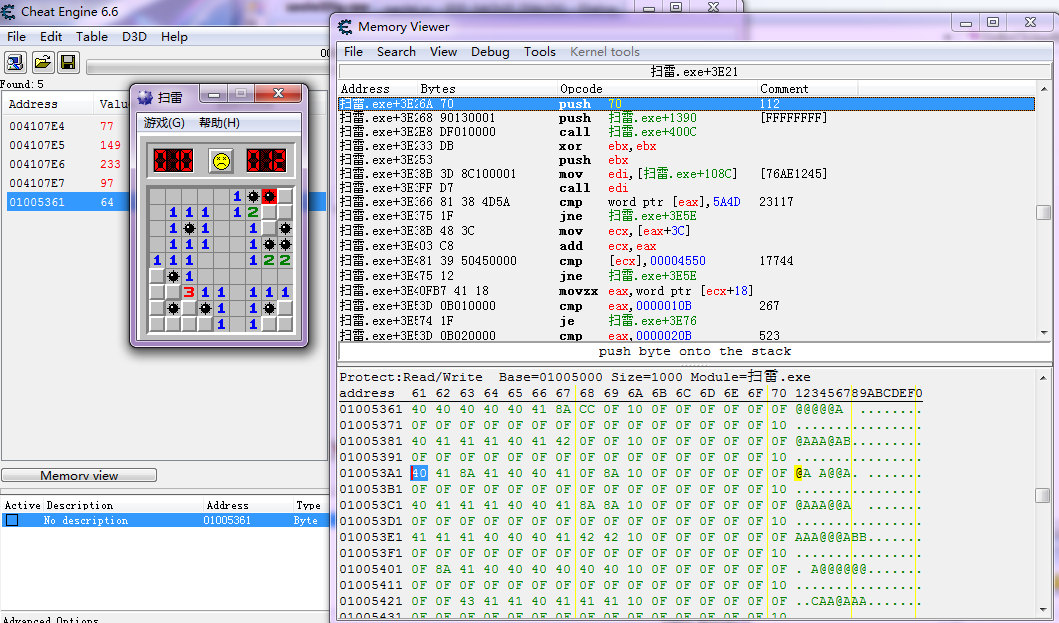1059x623 pixels.
Task: Open the Table menu in Cheat Engine
Action: (92, 36)
